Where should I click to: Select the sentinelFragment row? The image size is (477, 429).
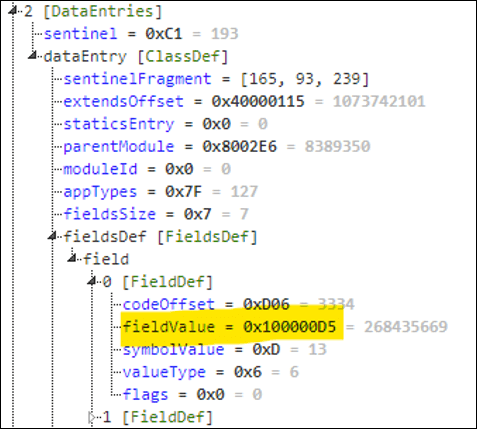[216, 79]
